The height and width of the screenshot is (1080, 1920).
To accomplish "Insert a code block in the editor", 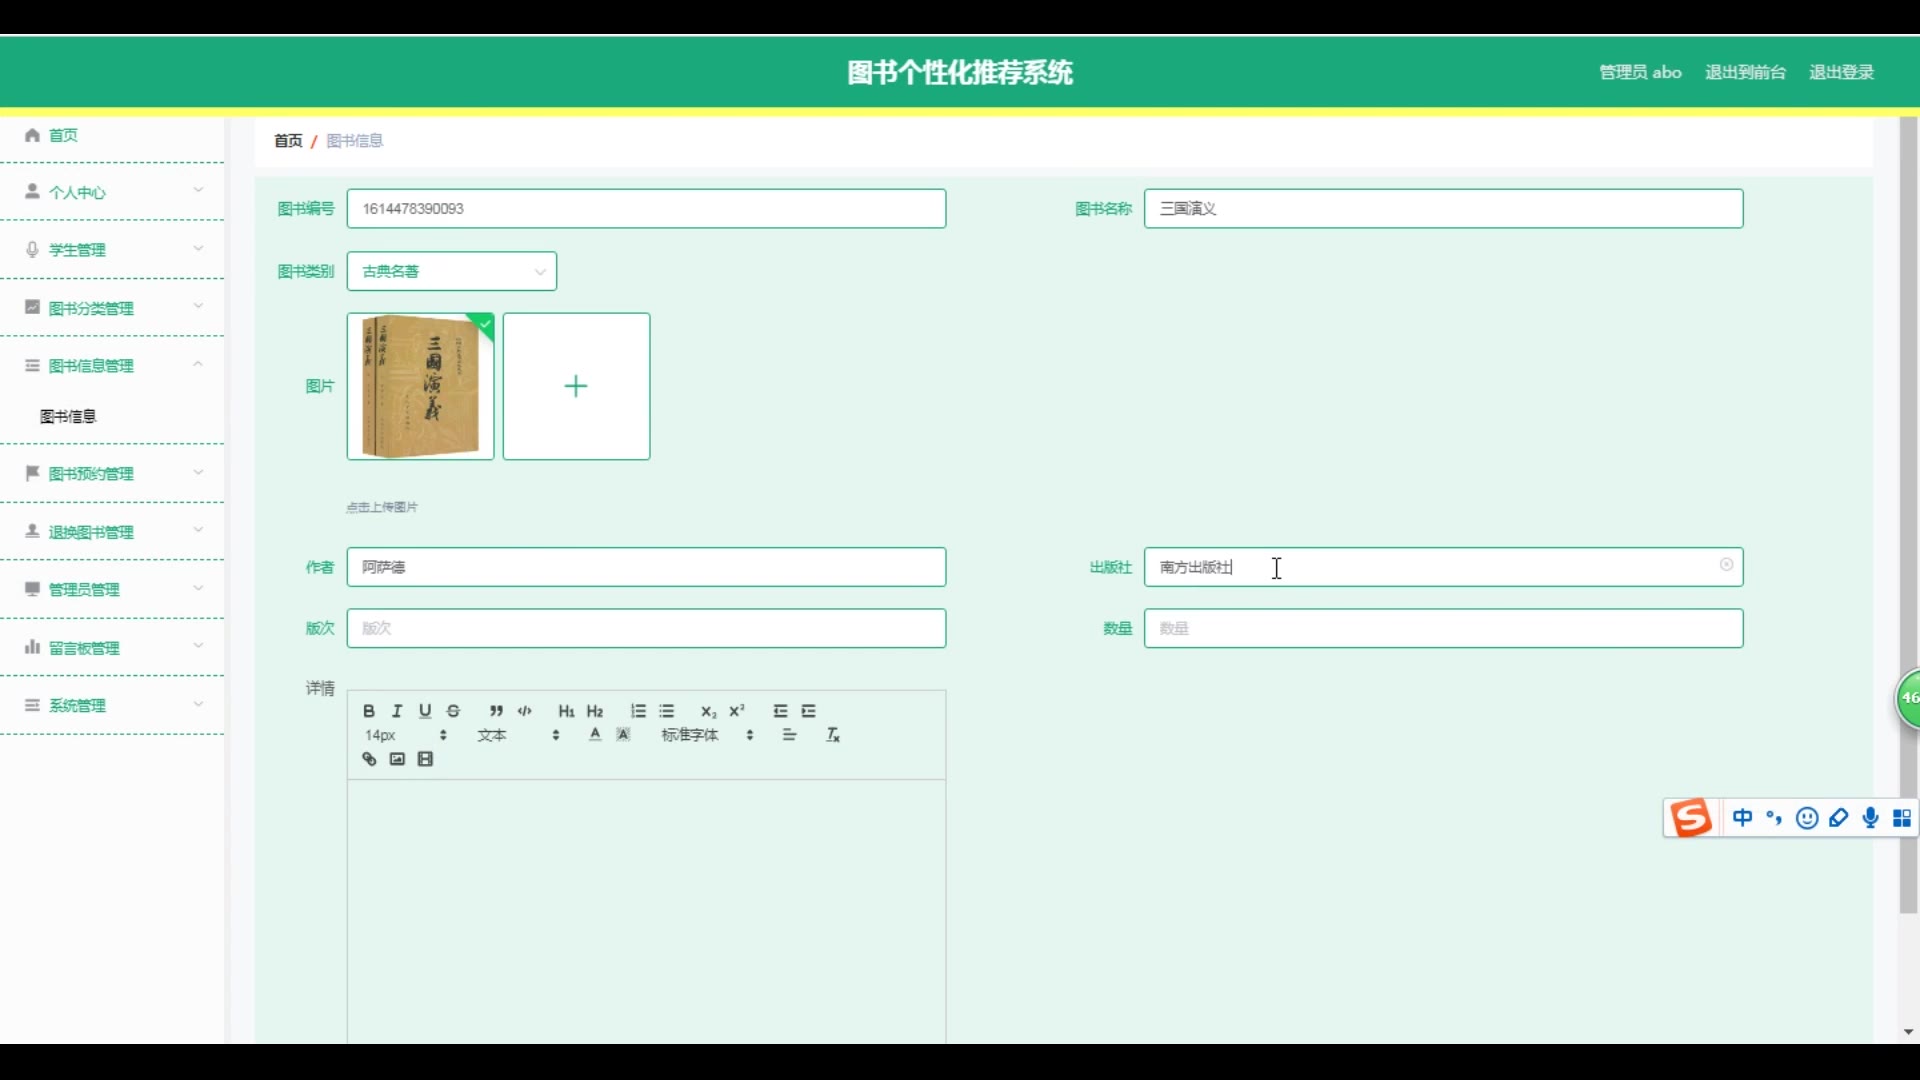I will [x=525, y=711].
